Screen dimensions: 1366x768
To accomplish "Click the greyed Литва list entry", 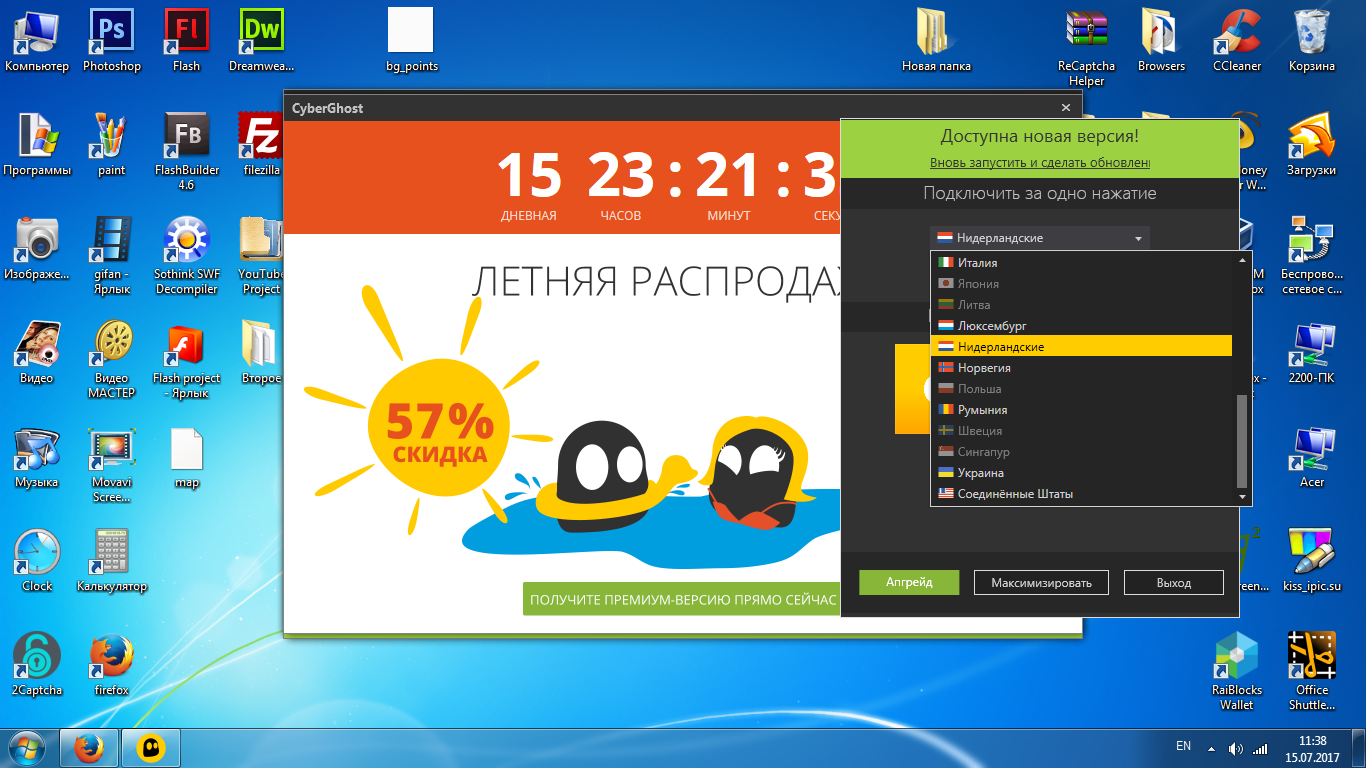I will tap(1081, 305).
